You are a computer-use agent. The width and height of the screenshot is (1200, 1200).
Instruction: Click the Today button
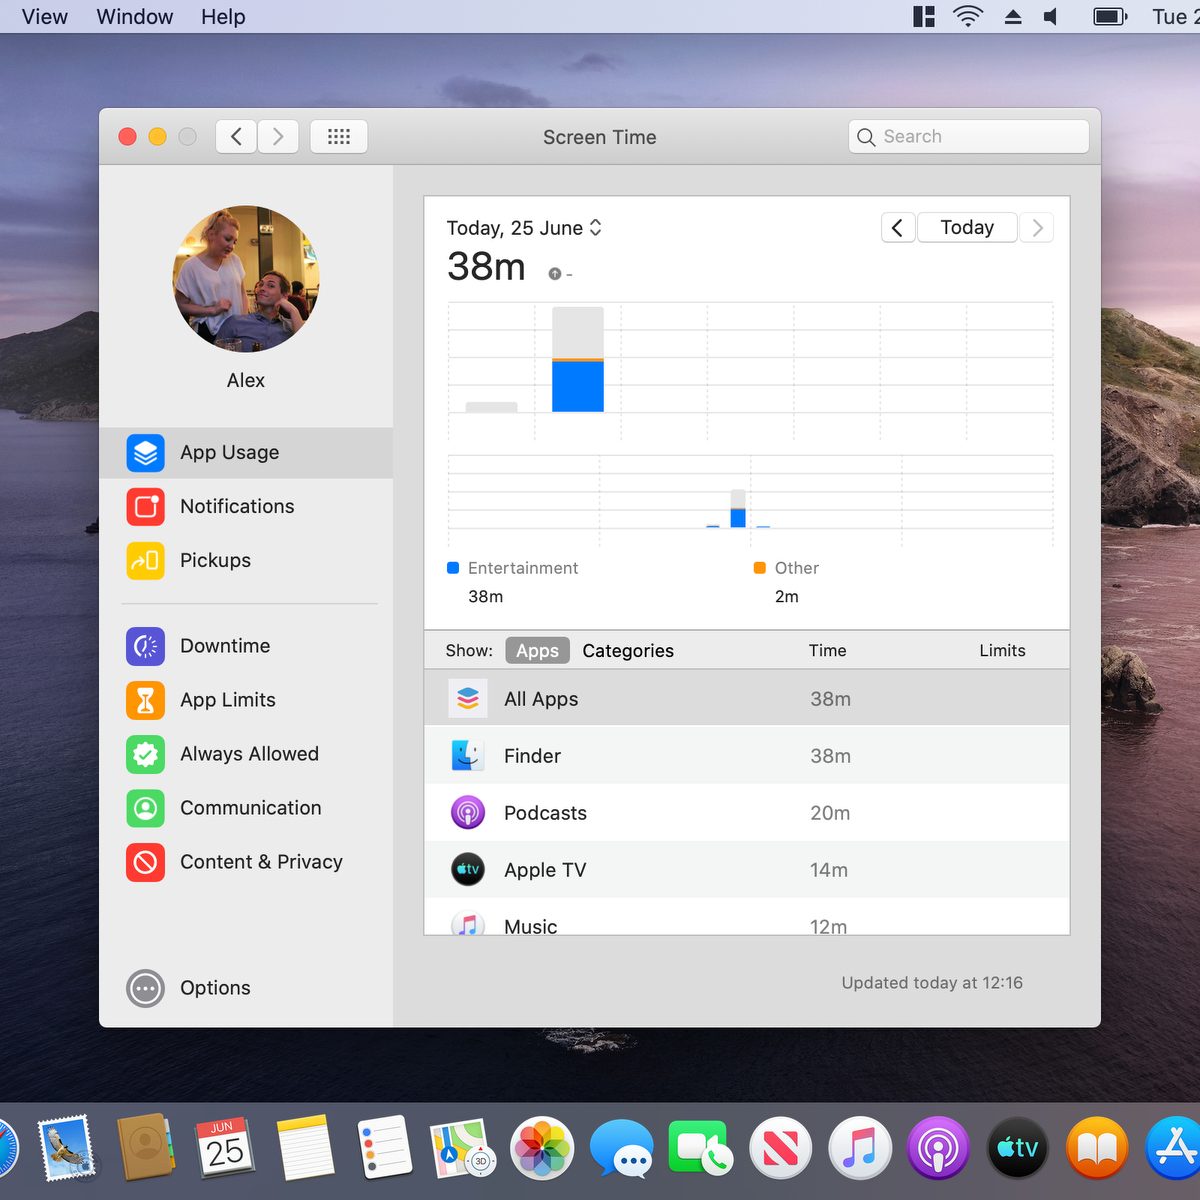[967, 228]
